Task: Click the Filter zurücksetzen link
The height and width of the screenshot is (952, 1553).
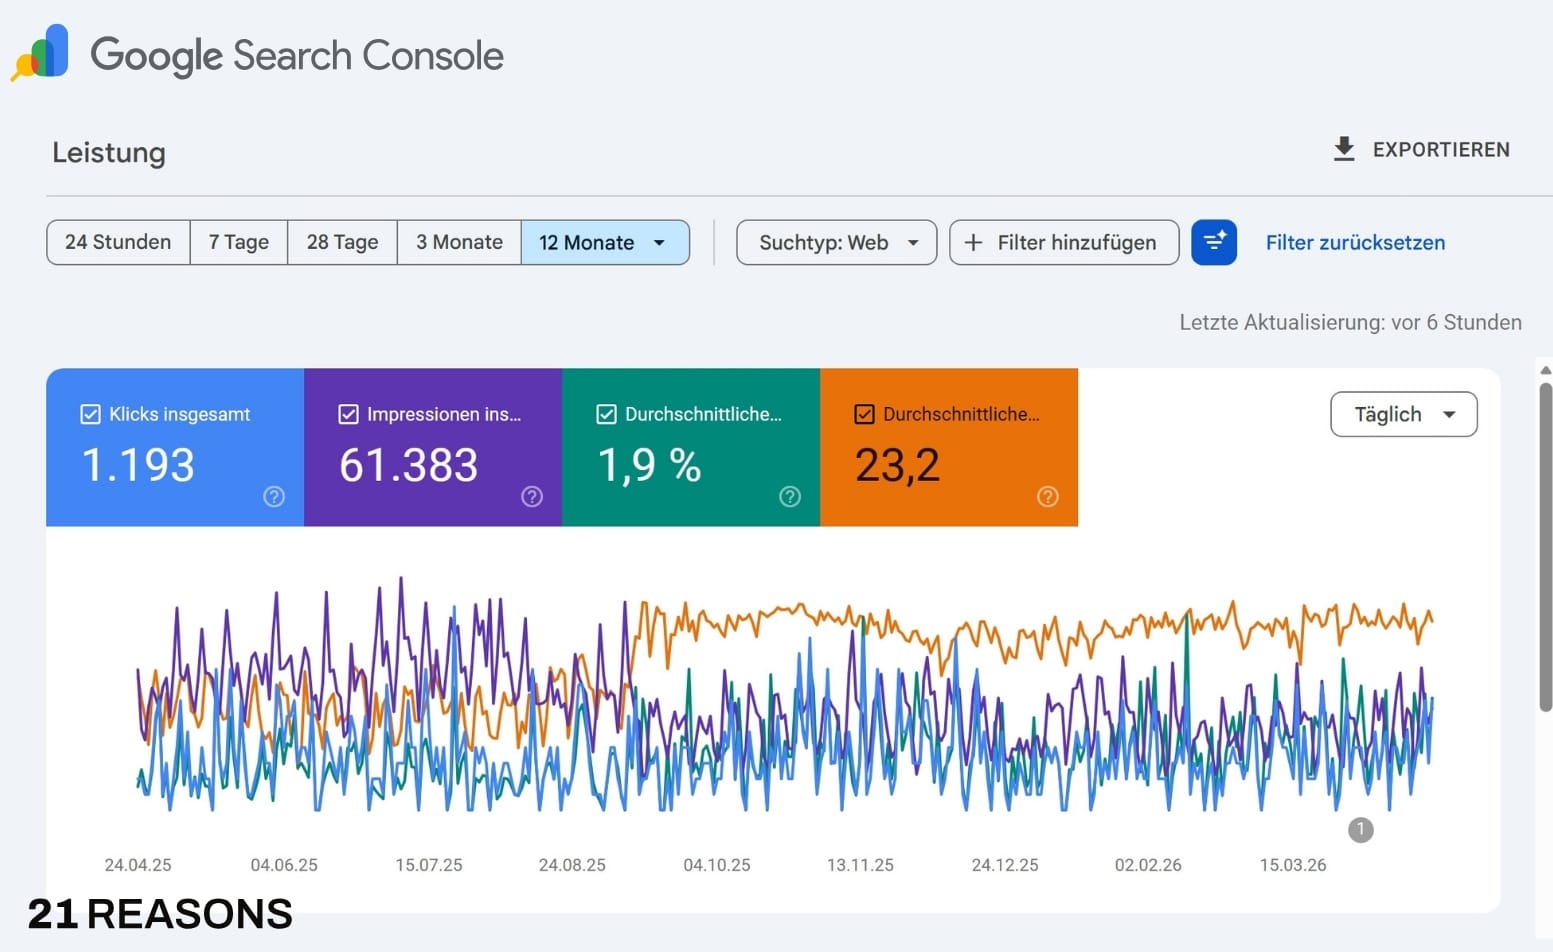Action: tap(1355, 242)
